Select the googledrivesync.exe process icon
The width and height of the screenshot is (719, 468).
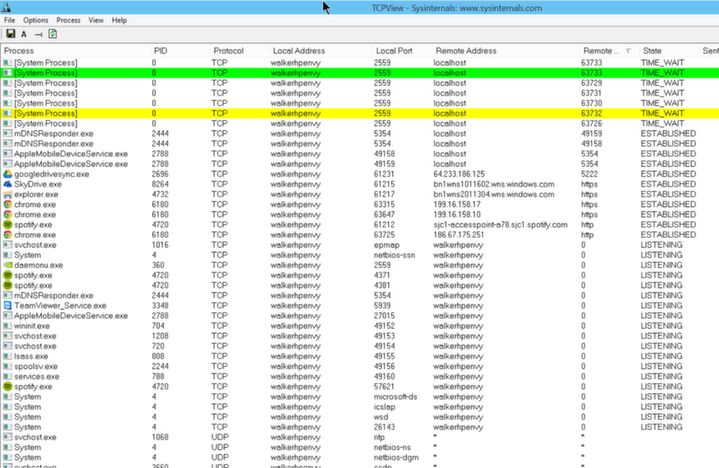(7, 174)
